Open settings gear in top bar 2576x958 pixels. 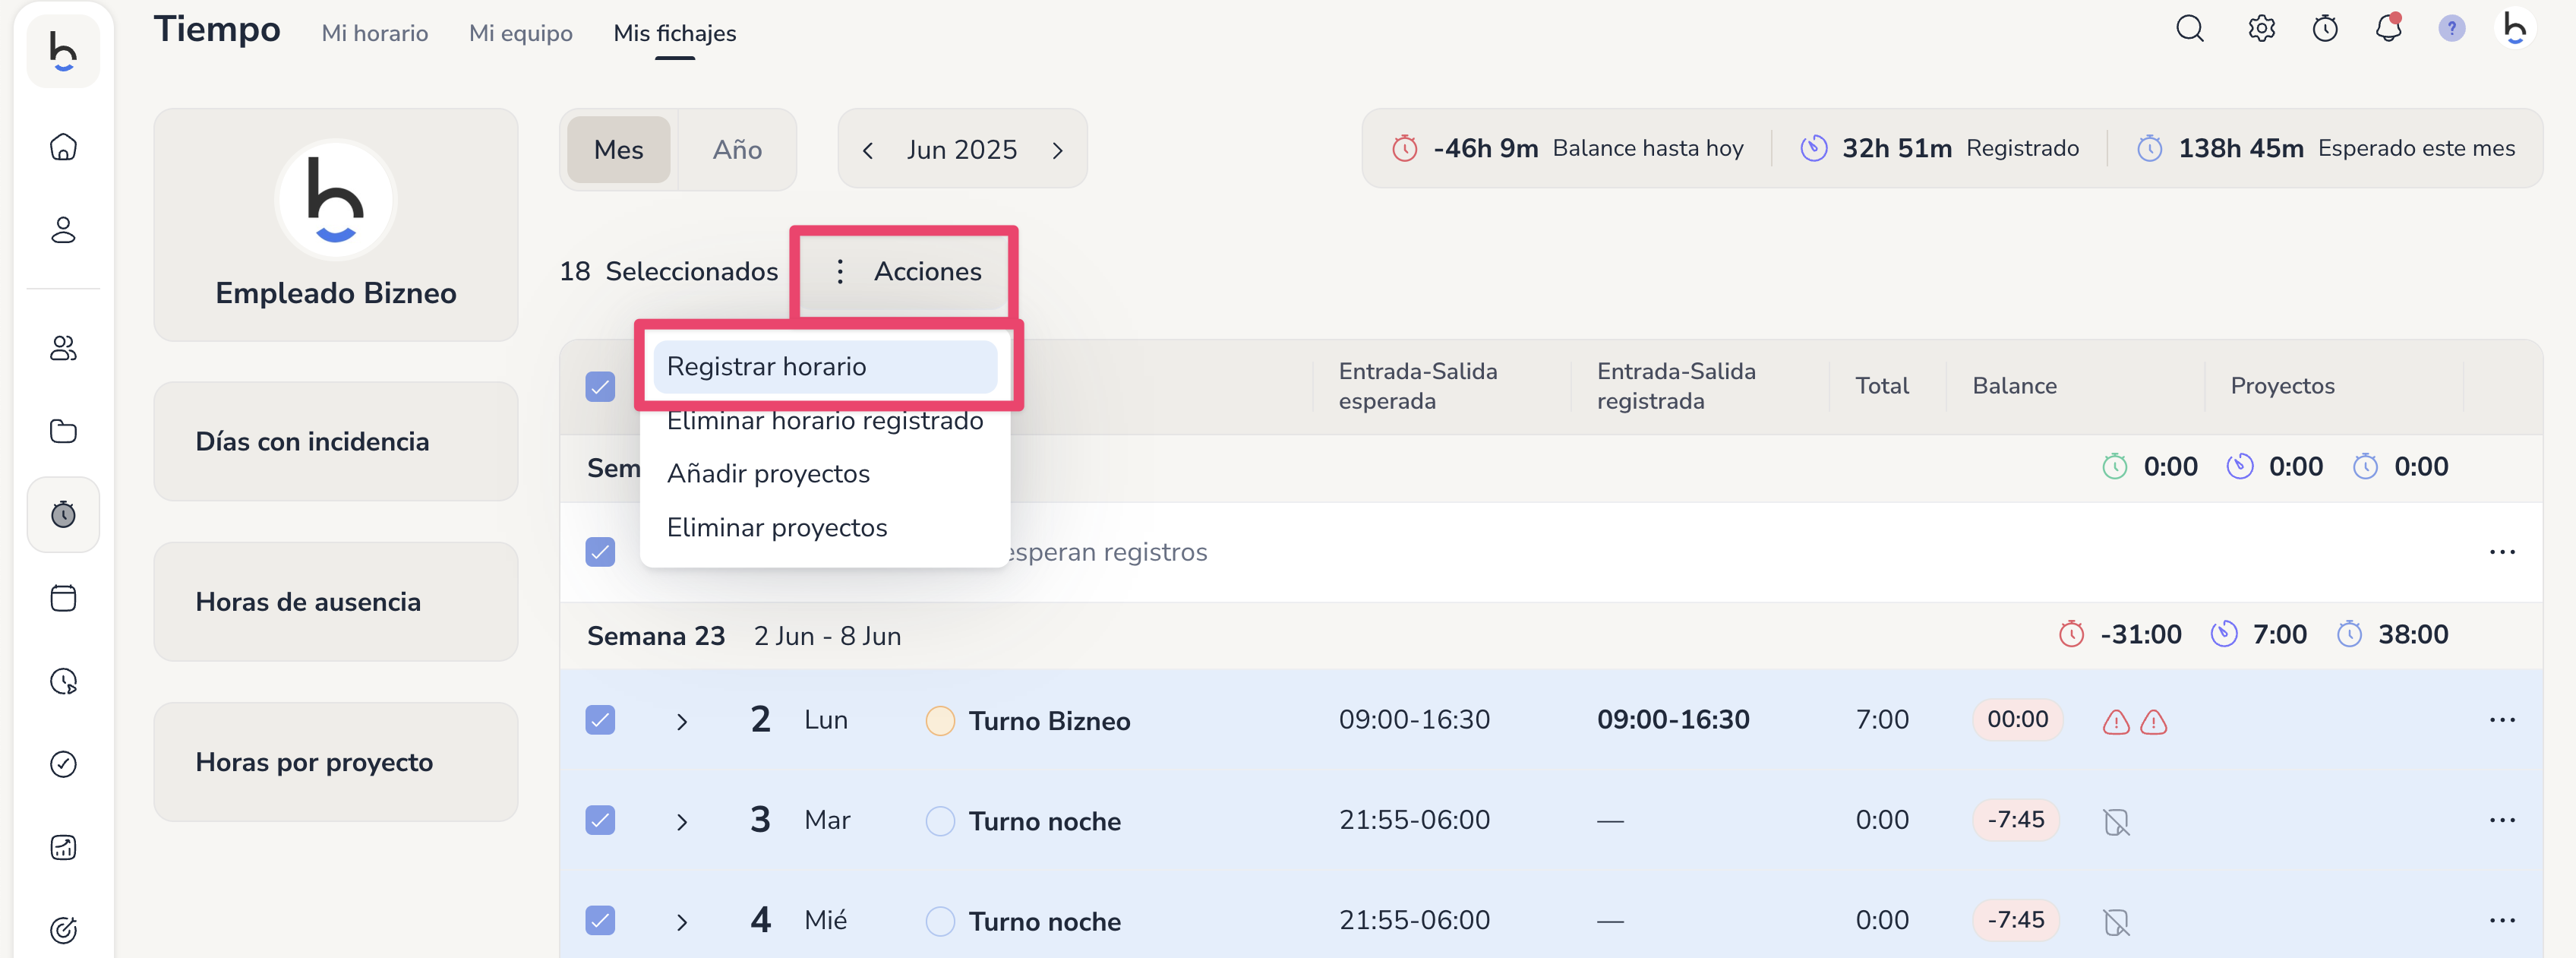click(x=2261, y=29)
